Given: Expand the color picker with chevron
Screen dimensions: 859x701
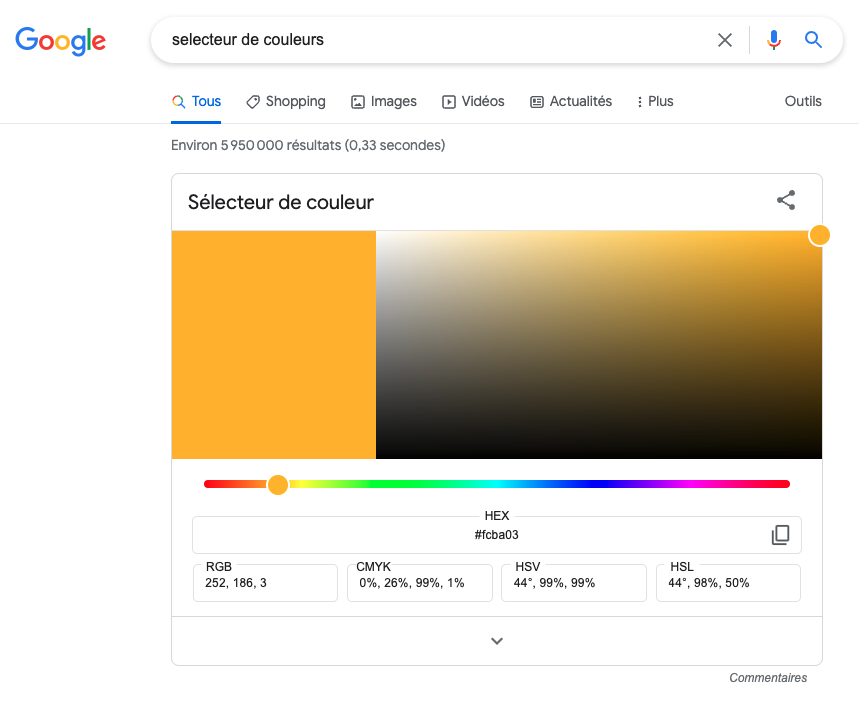Looking at the screenshot, I should 497,641.
